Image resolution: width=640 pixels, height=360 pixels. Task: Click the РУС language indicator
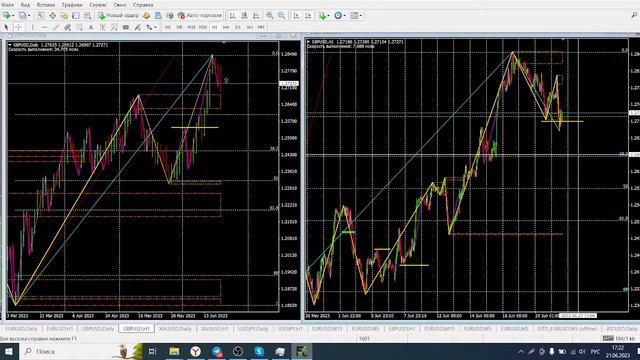pos(596,351)
